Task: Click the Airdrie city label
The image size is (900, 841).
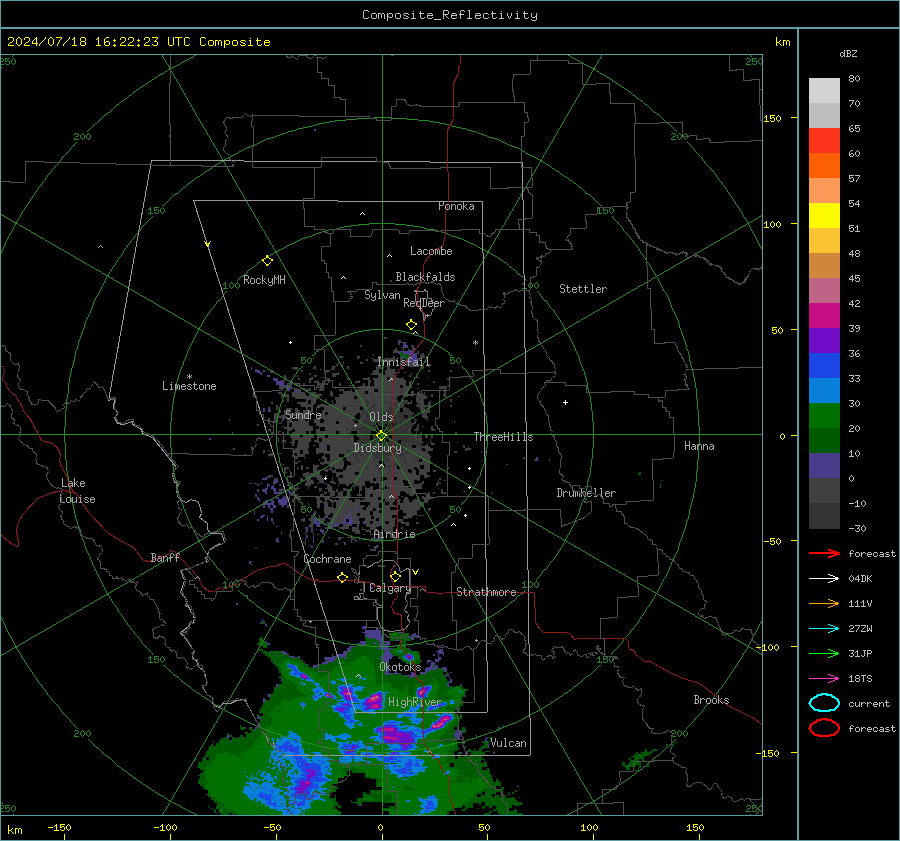Action: [394, 534]
